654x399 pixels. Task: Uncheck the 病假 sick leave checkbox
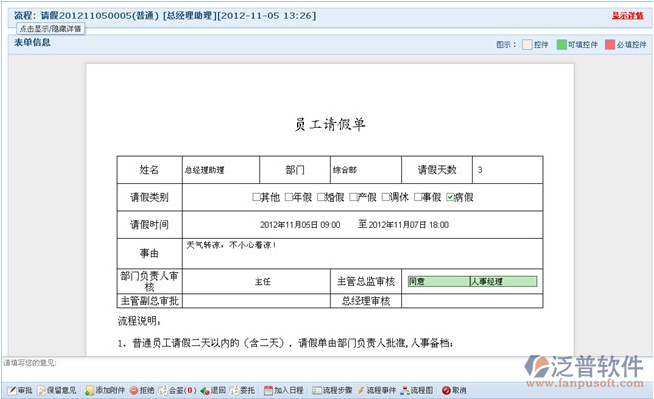pyautogui.click(x=450, y=197)
